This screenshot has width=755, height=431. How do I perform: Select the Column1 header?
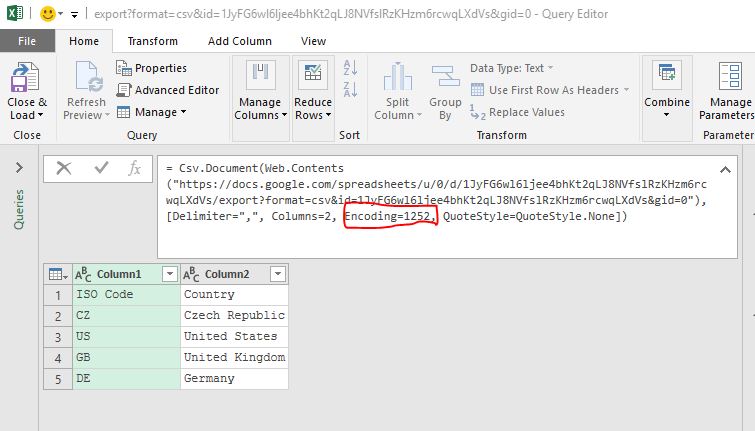[119, 274]
